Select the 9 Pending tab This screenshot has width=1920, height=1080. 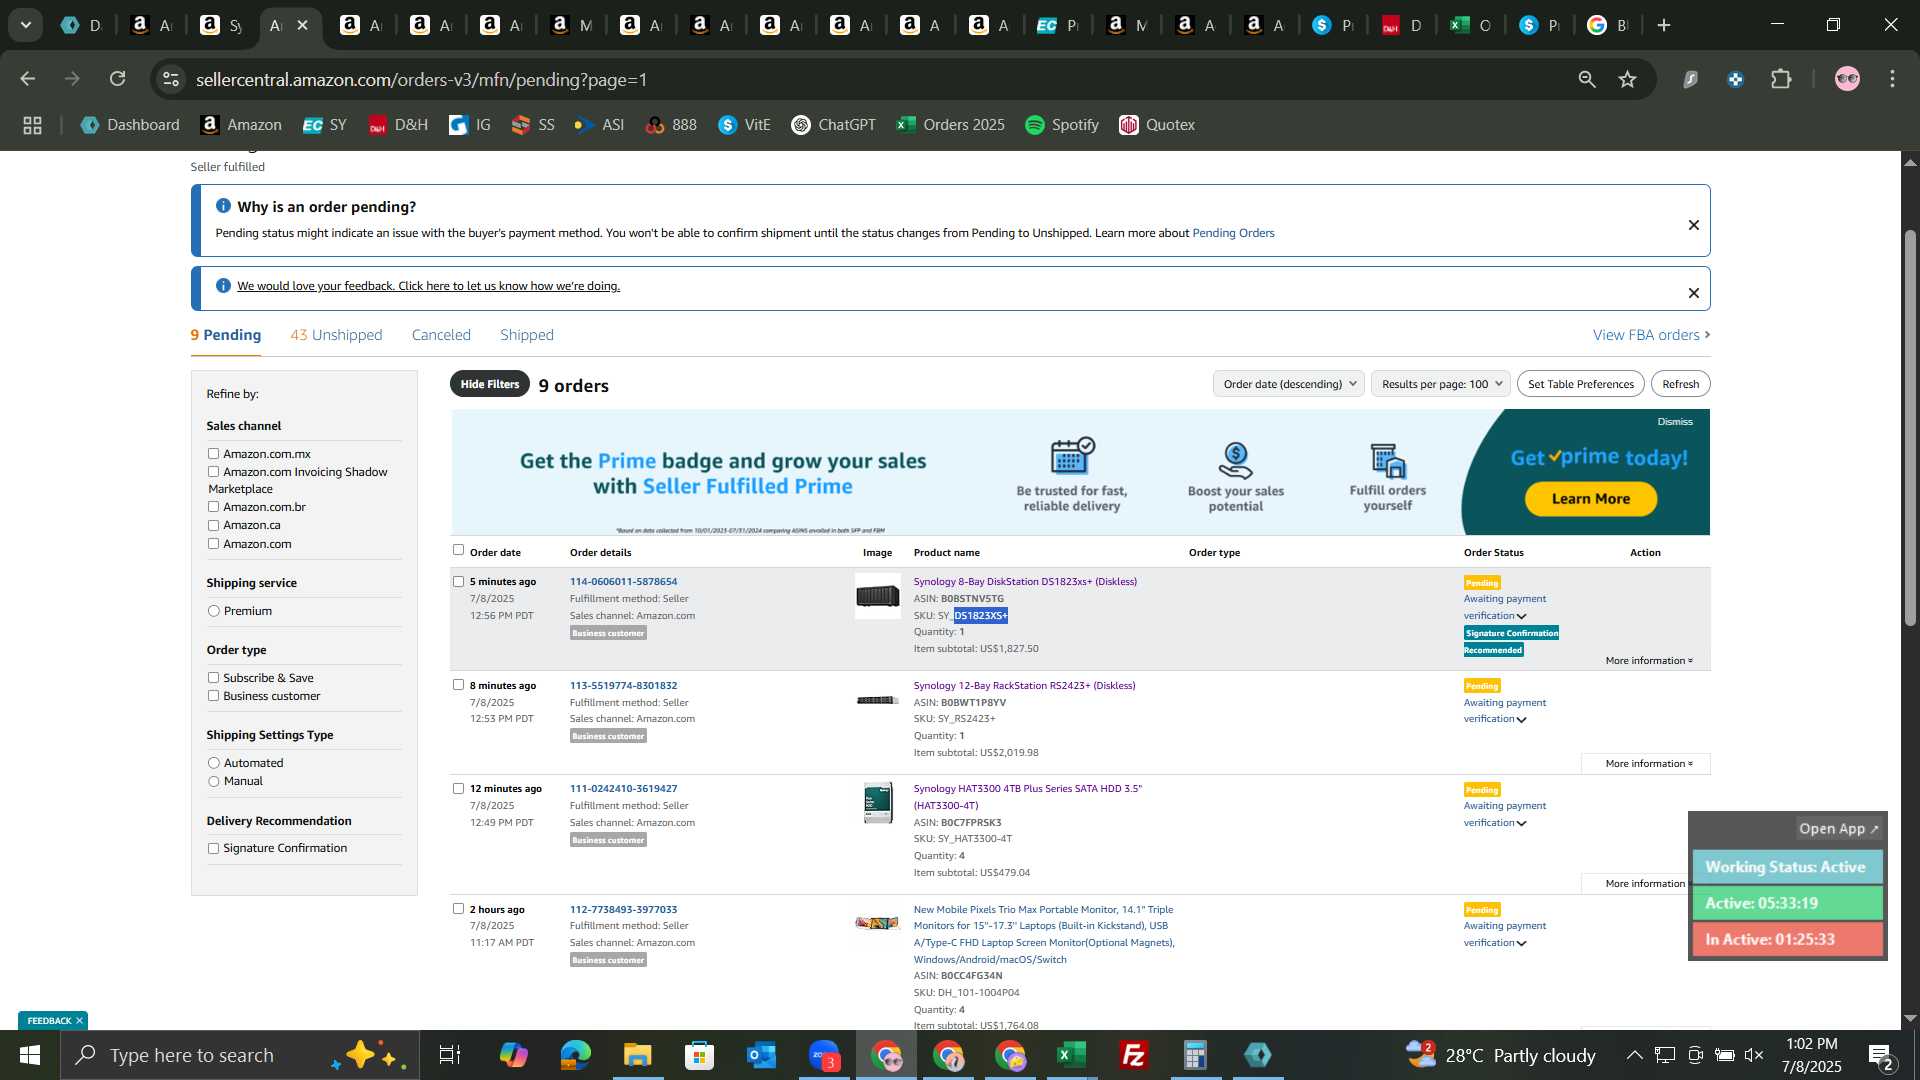point(226,335)
